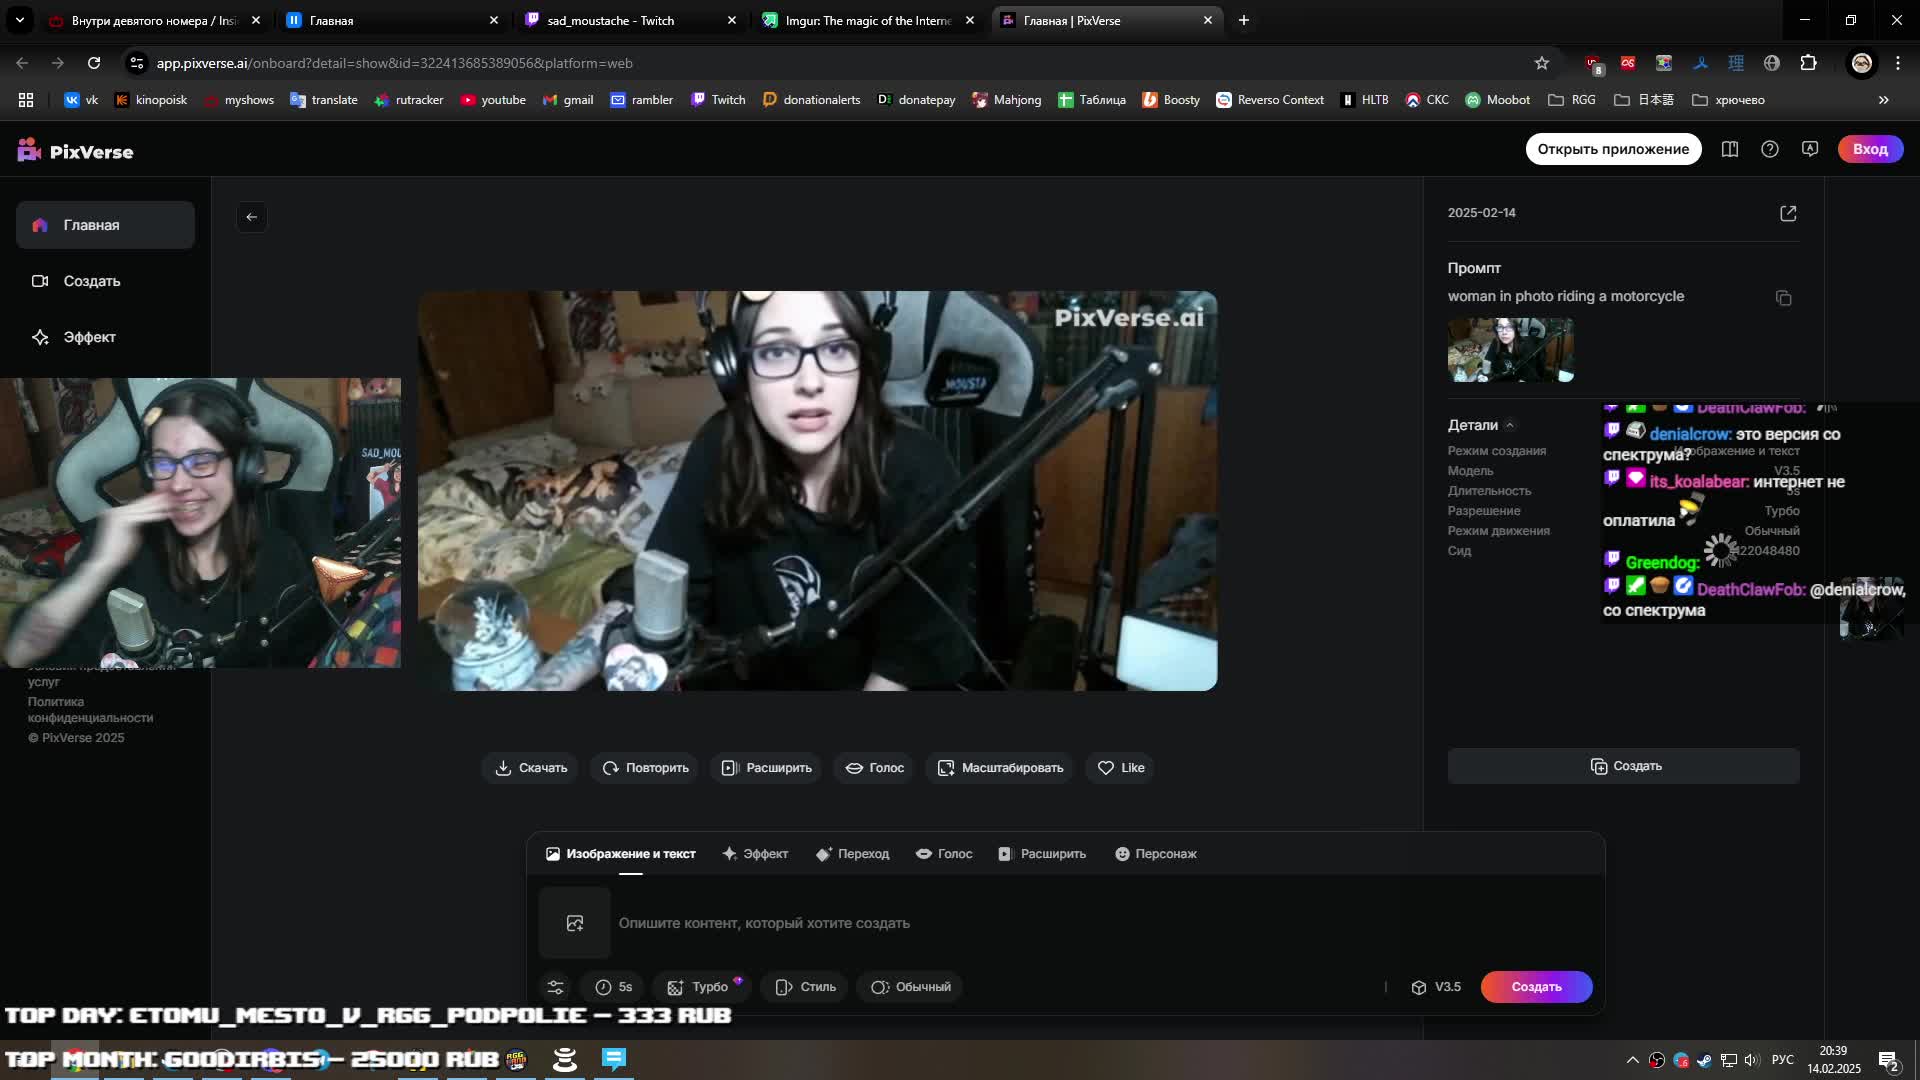The height and width of the screenshot is (1080, 1920).
Task: Focus the prompt description input field
Action: pos(1100,923)
